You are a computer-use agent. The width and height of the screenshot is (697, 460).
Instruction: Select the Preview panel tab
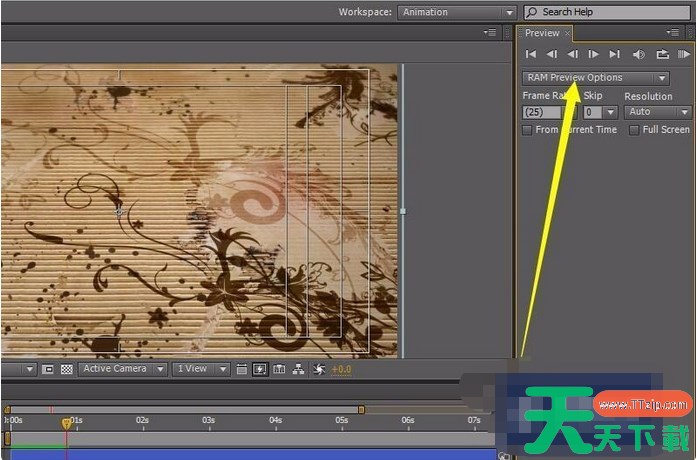pyautogui.click(x=542, y=33)
